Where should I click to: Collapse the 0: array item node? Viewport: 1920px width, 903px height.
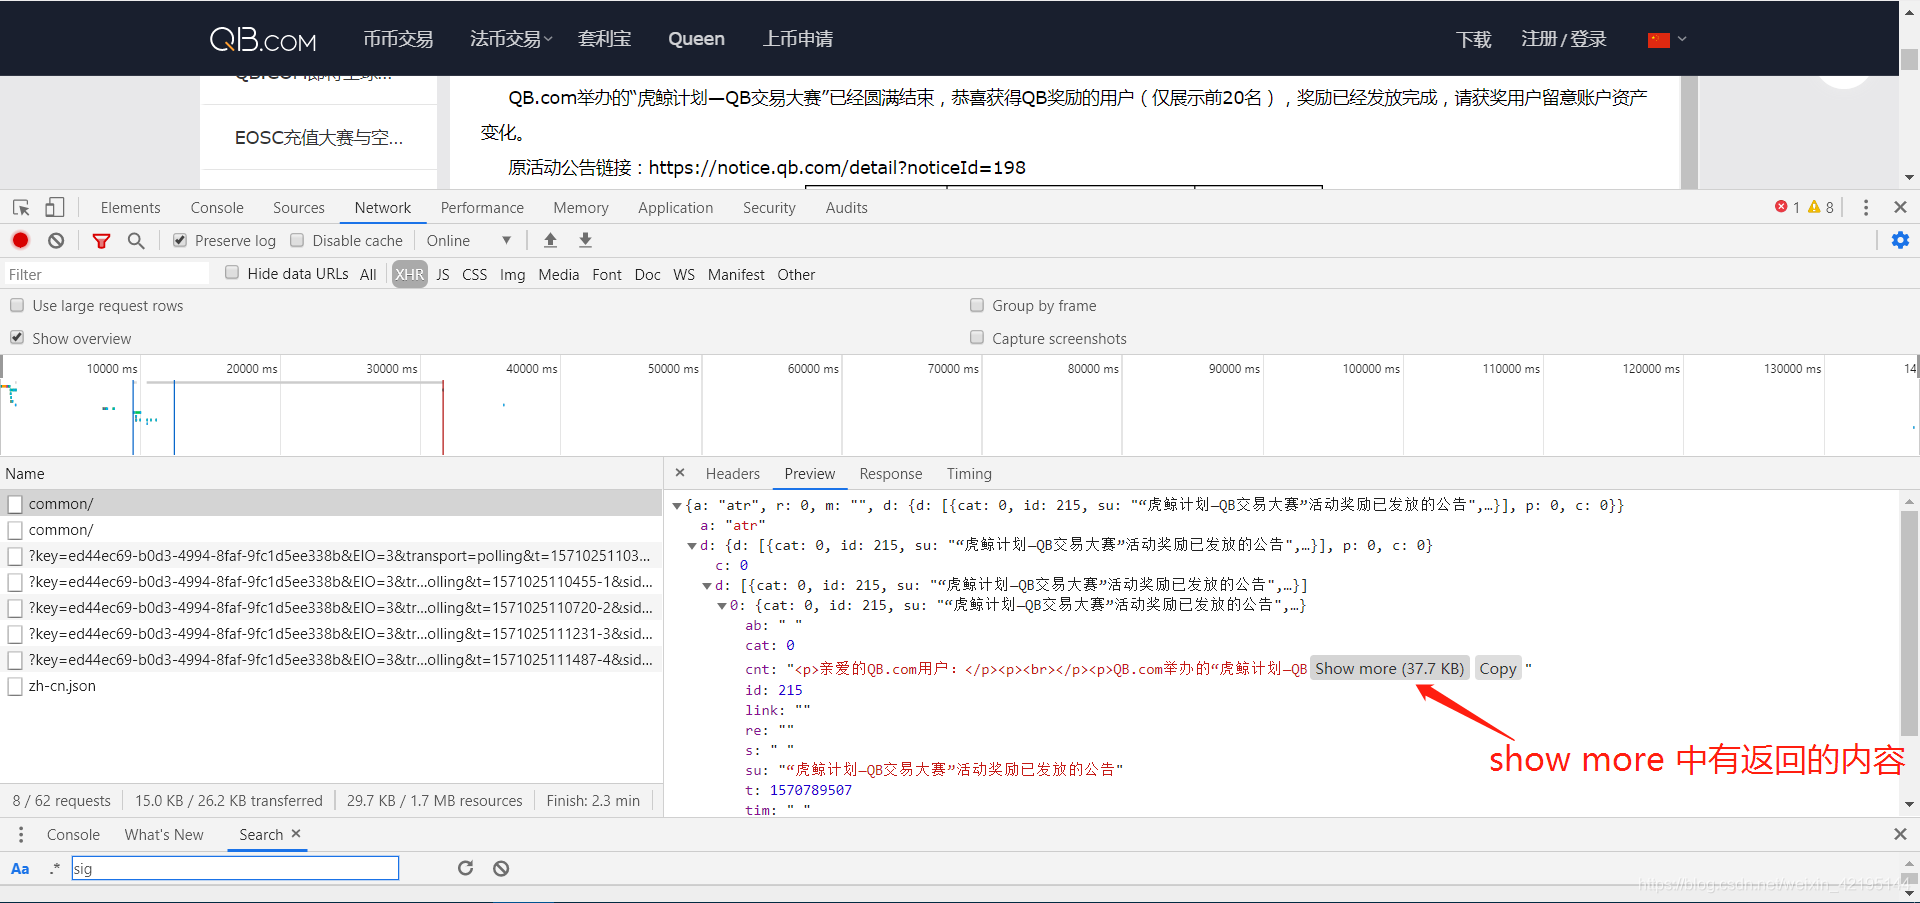[722, 606]
